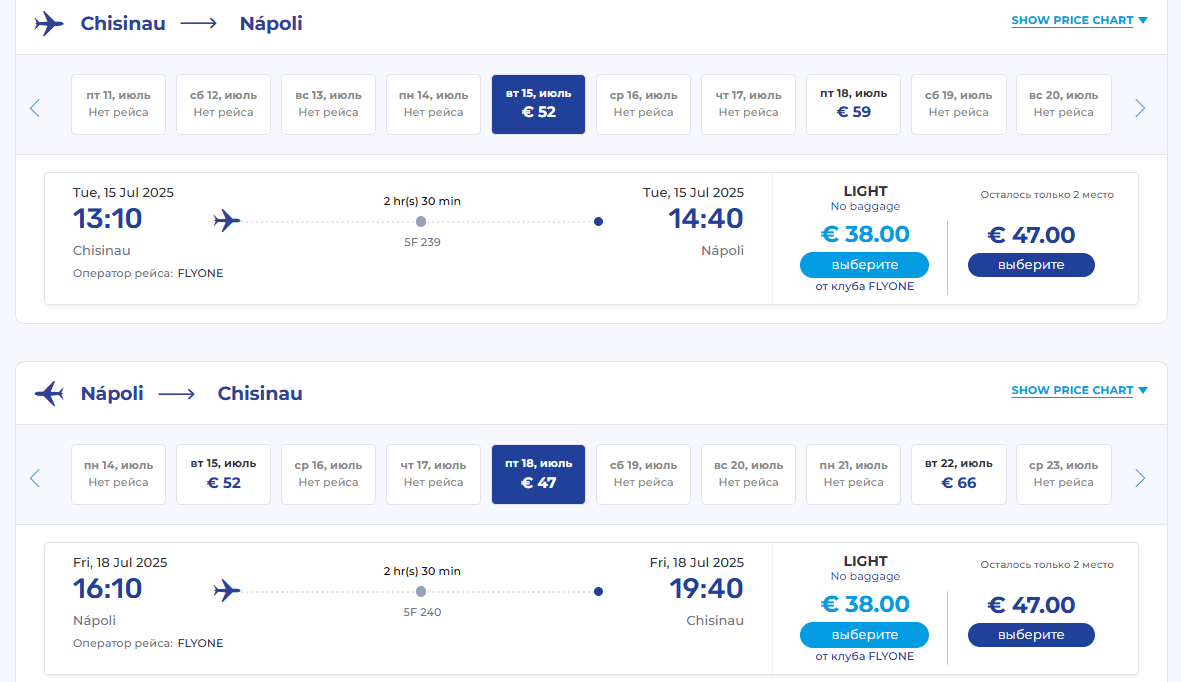Select return date Fri 18 July € 47
The height and width of the screenshot is (682, 1181).
(539, 474)
